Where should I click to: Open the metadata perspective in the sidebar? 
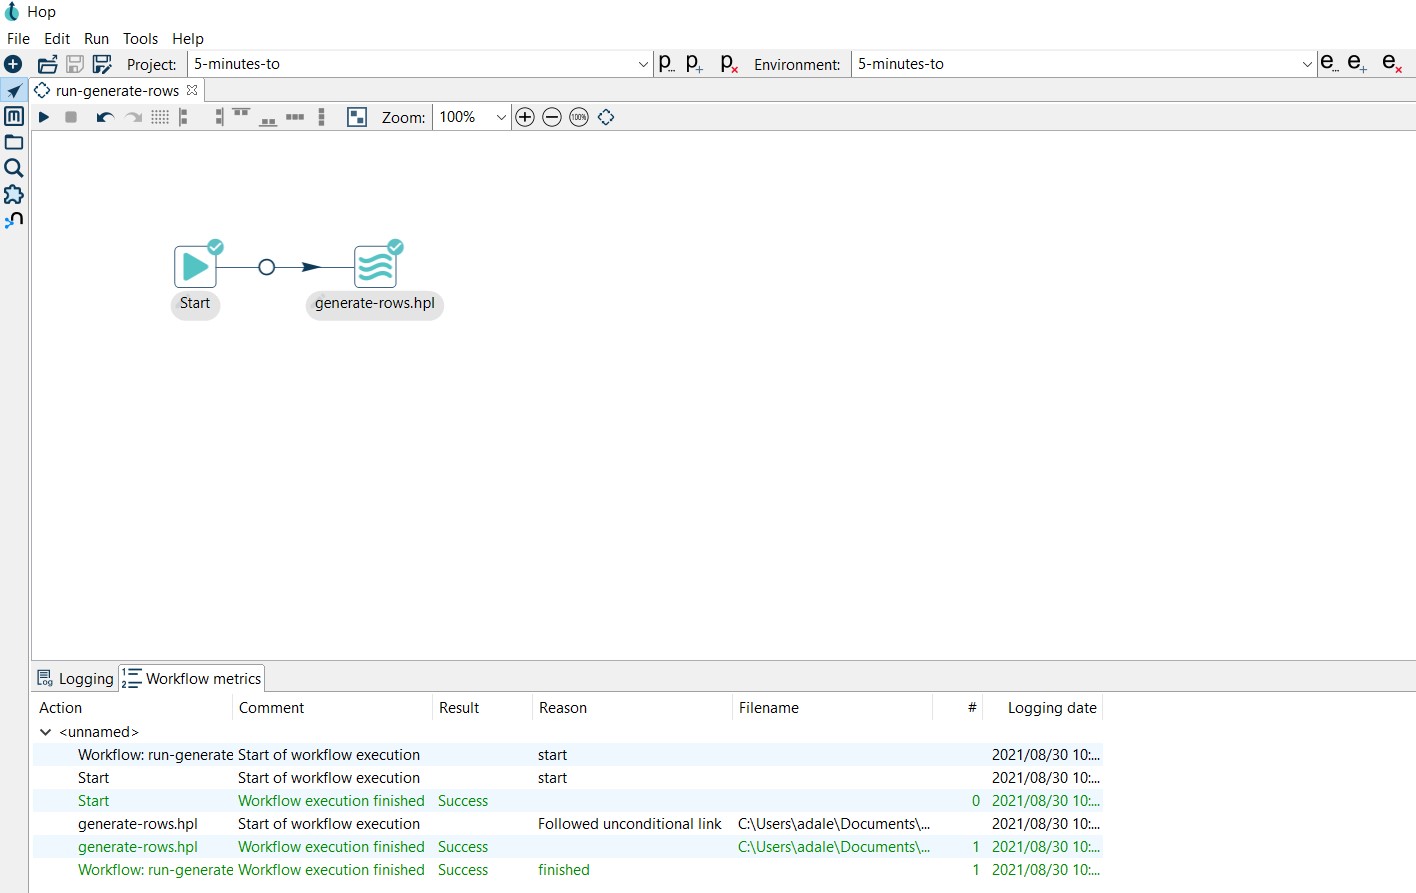click(14, 116)
